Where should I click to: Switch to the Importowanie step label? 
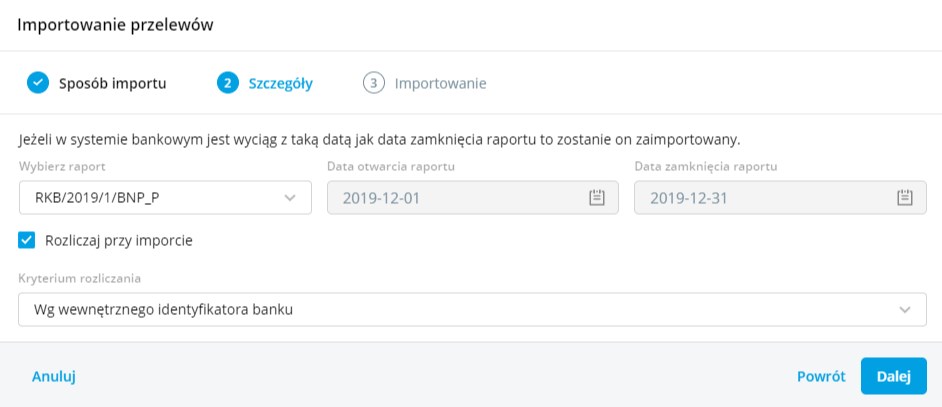click(440, 83)
